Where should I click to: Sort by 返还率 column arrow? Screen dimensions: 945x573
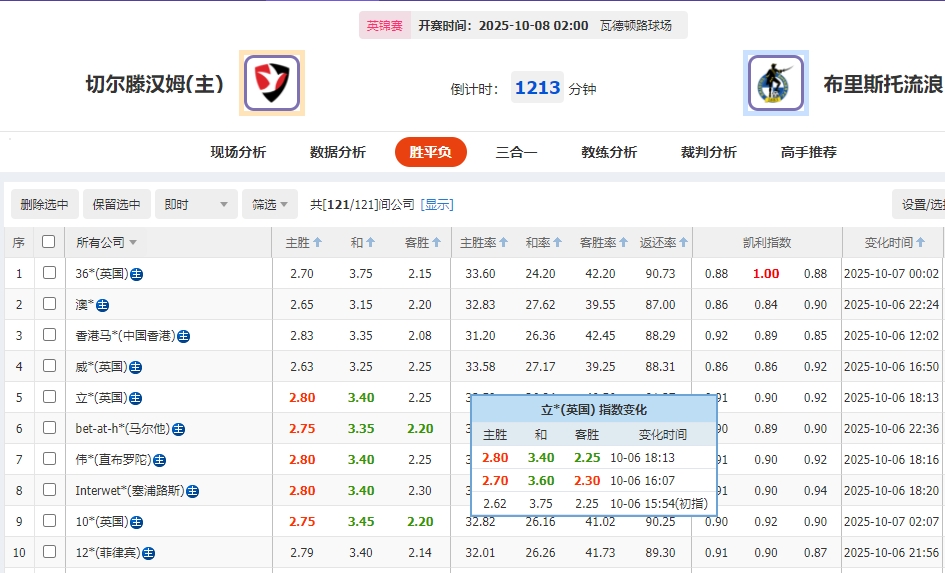(683, 242)
